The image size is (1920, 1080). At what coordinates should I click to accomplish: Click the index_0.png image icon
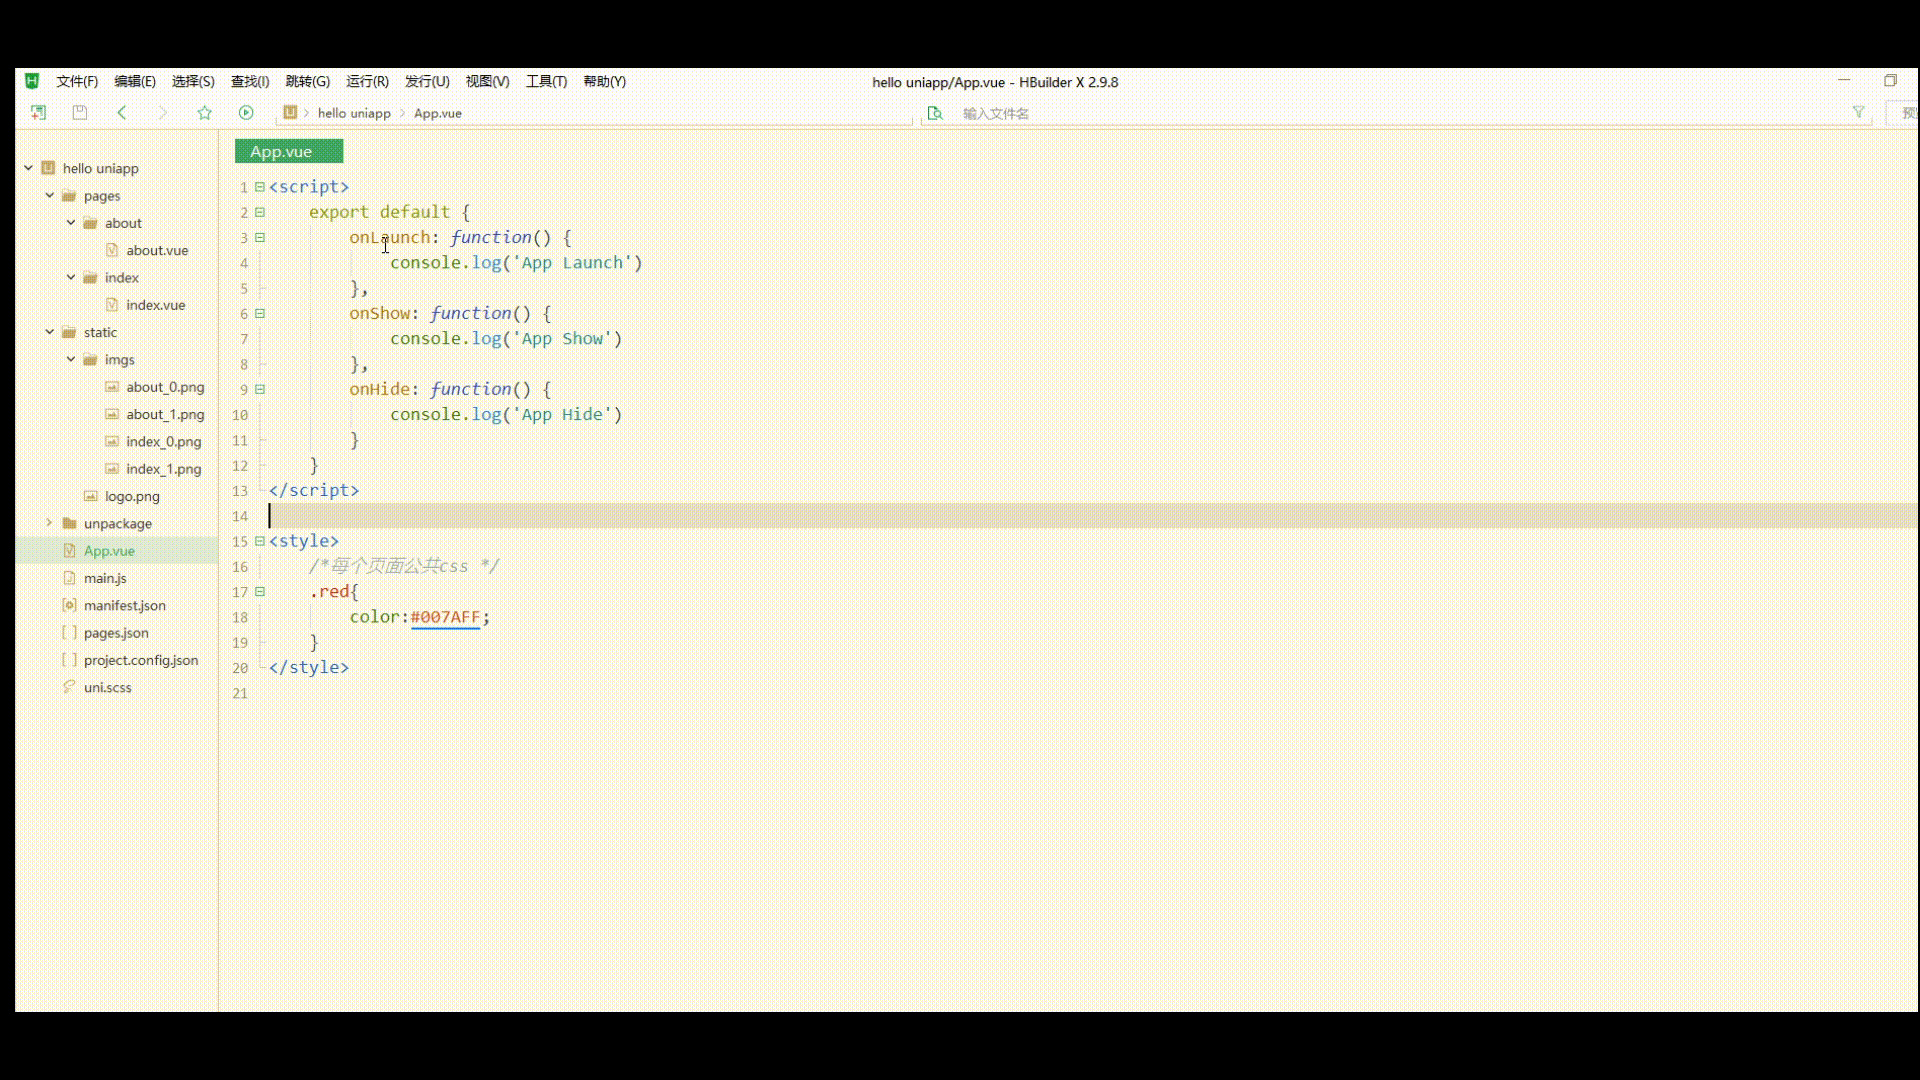(x=112, y=441)
